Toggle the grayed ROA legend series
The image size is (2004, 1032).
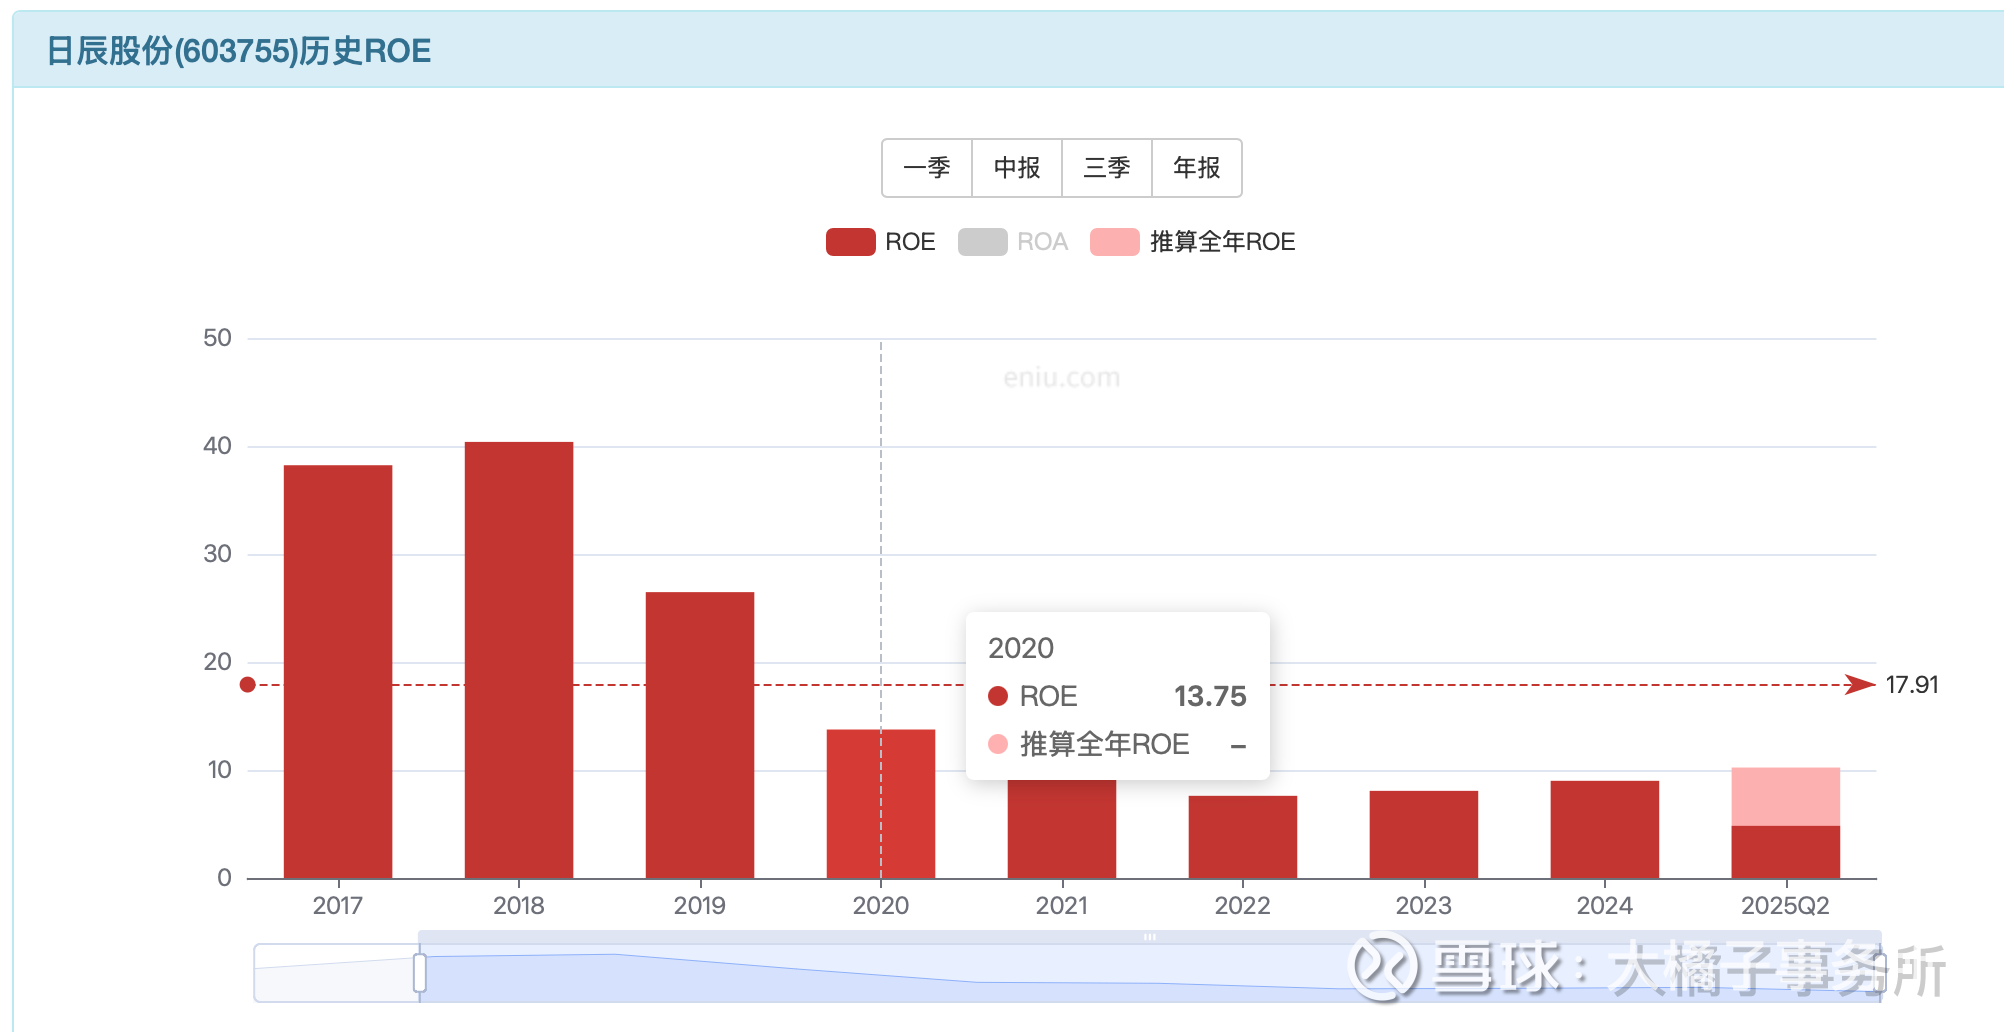1013,242
